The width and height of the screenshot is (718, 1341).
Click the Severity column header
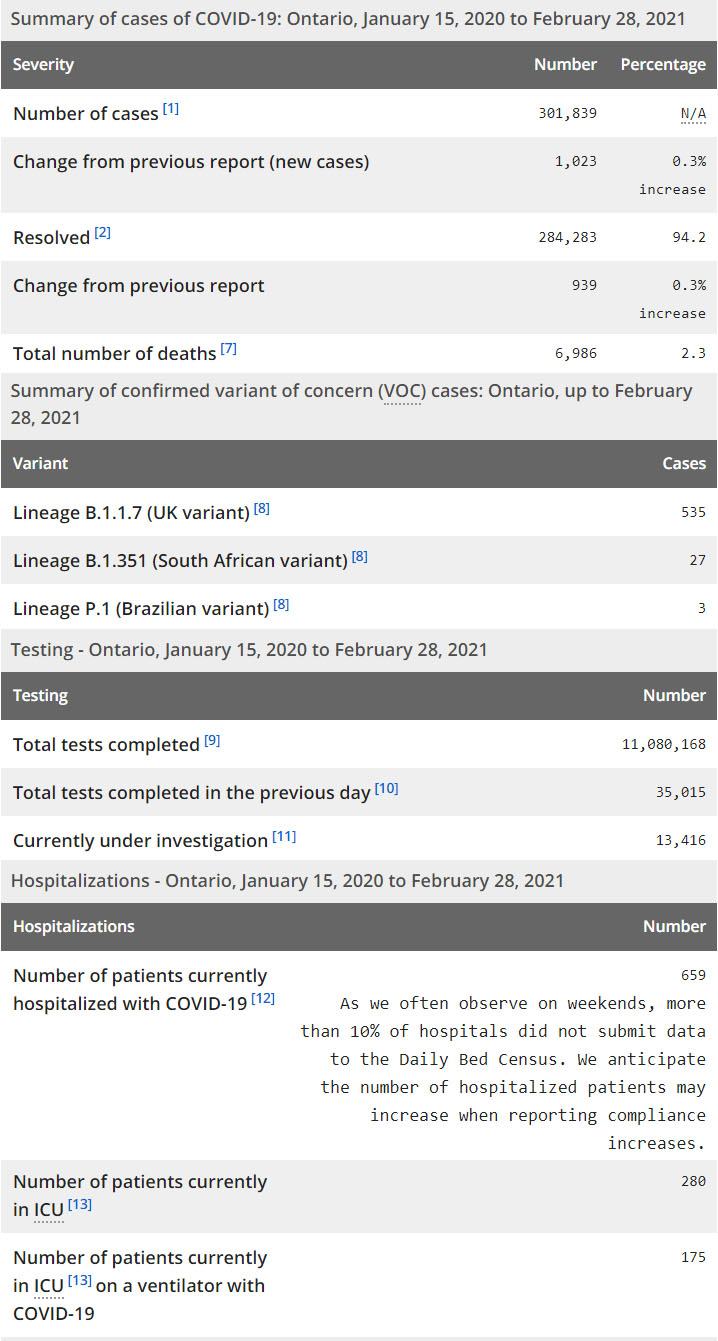click(x=44, y=65)
